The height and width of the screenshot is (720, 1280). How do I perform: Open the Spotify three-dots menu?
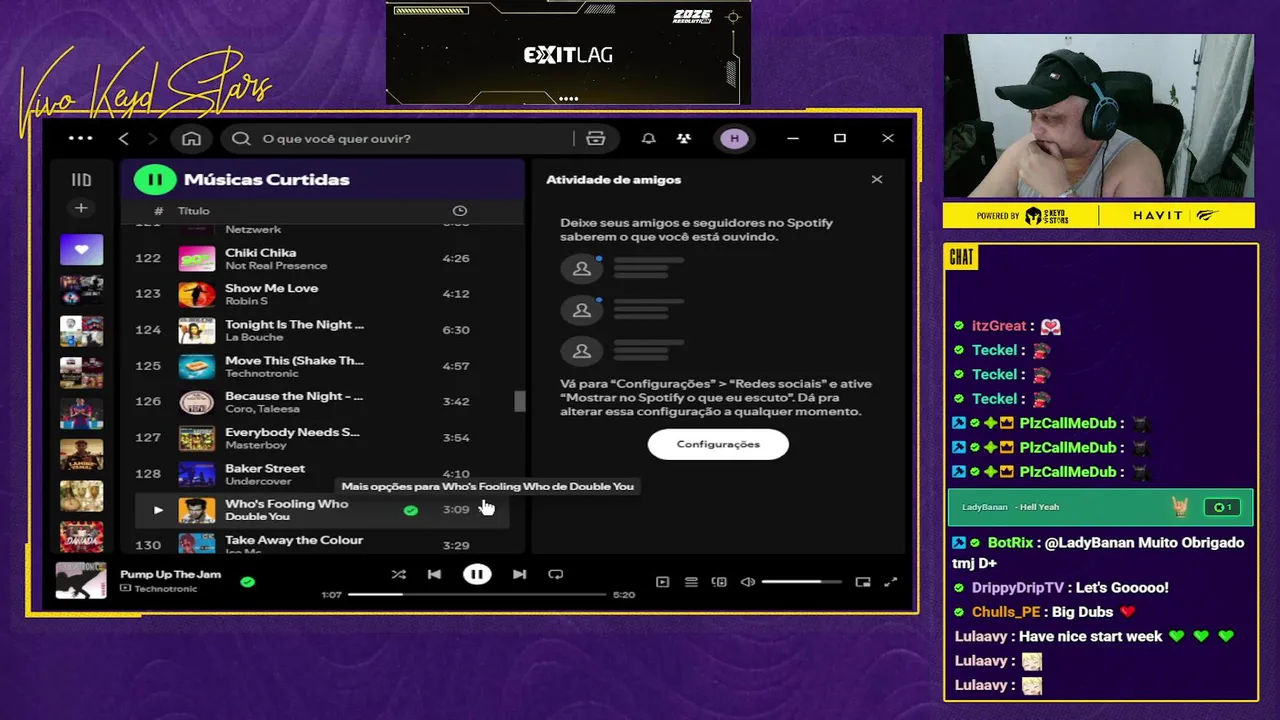pos(80,138)
